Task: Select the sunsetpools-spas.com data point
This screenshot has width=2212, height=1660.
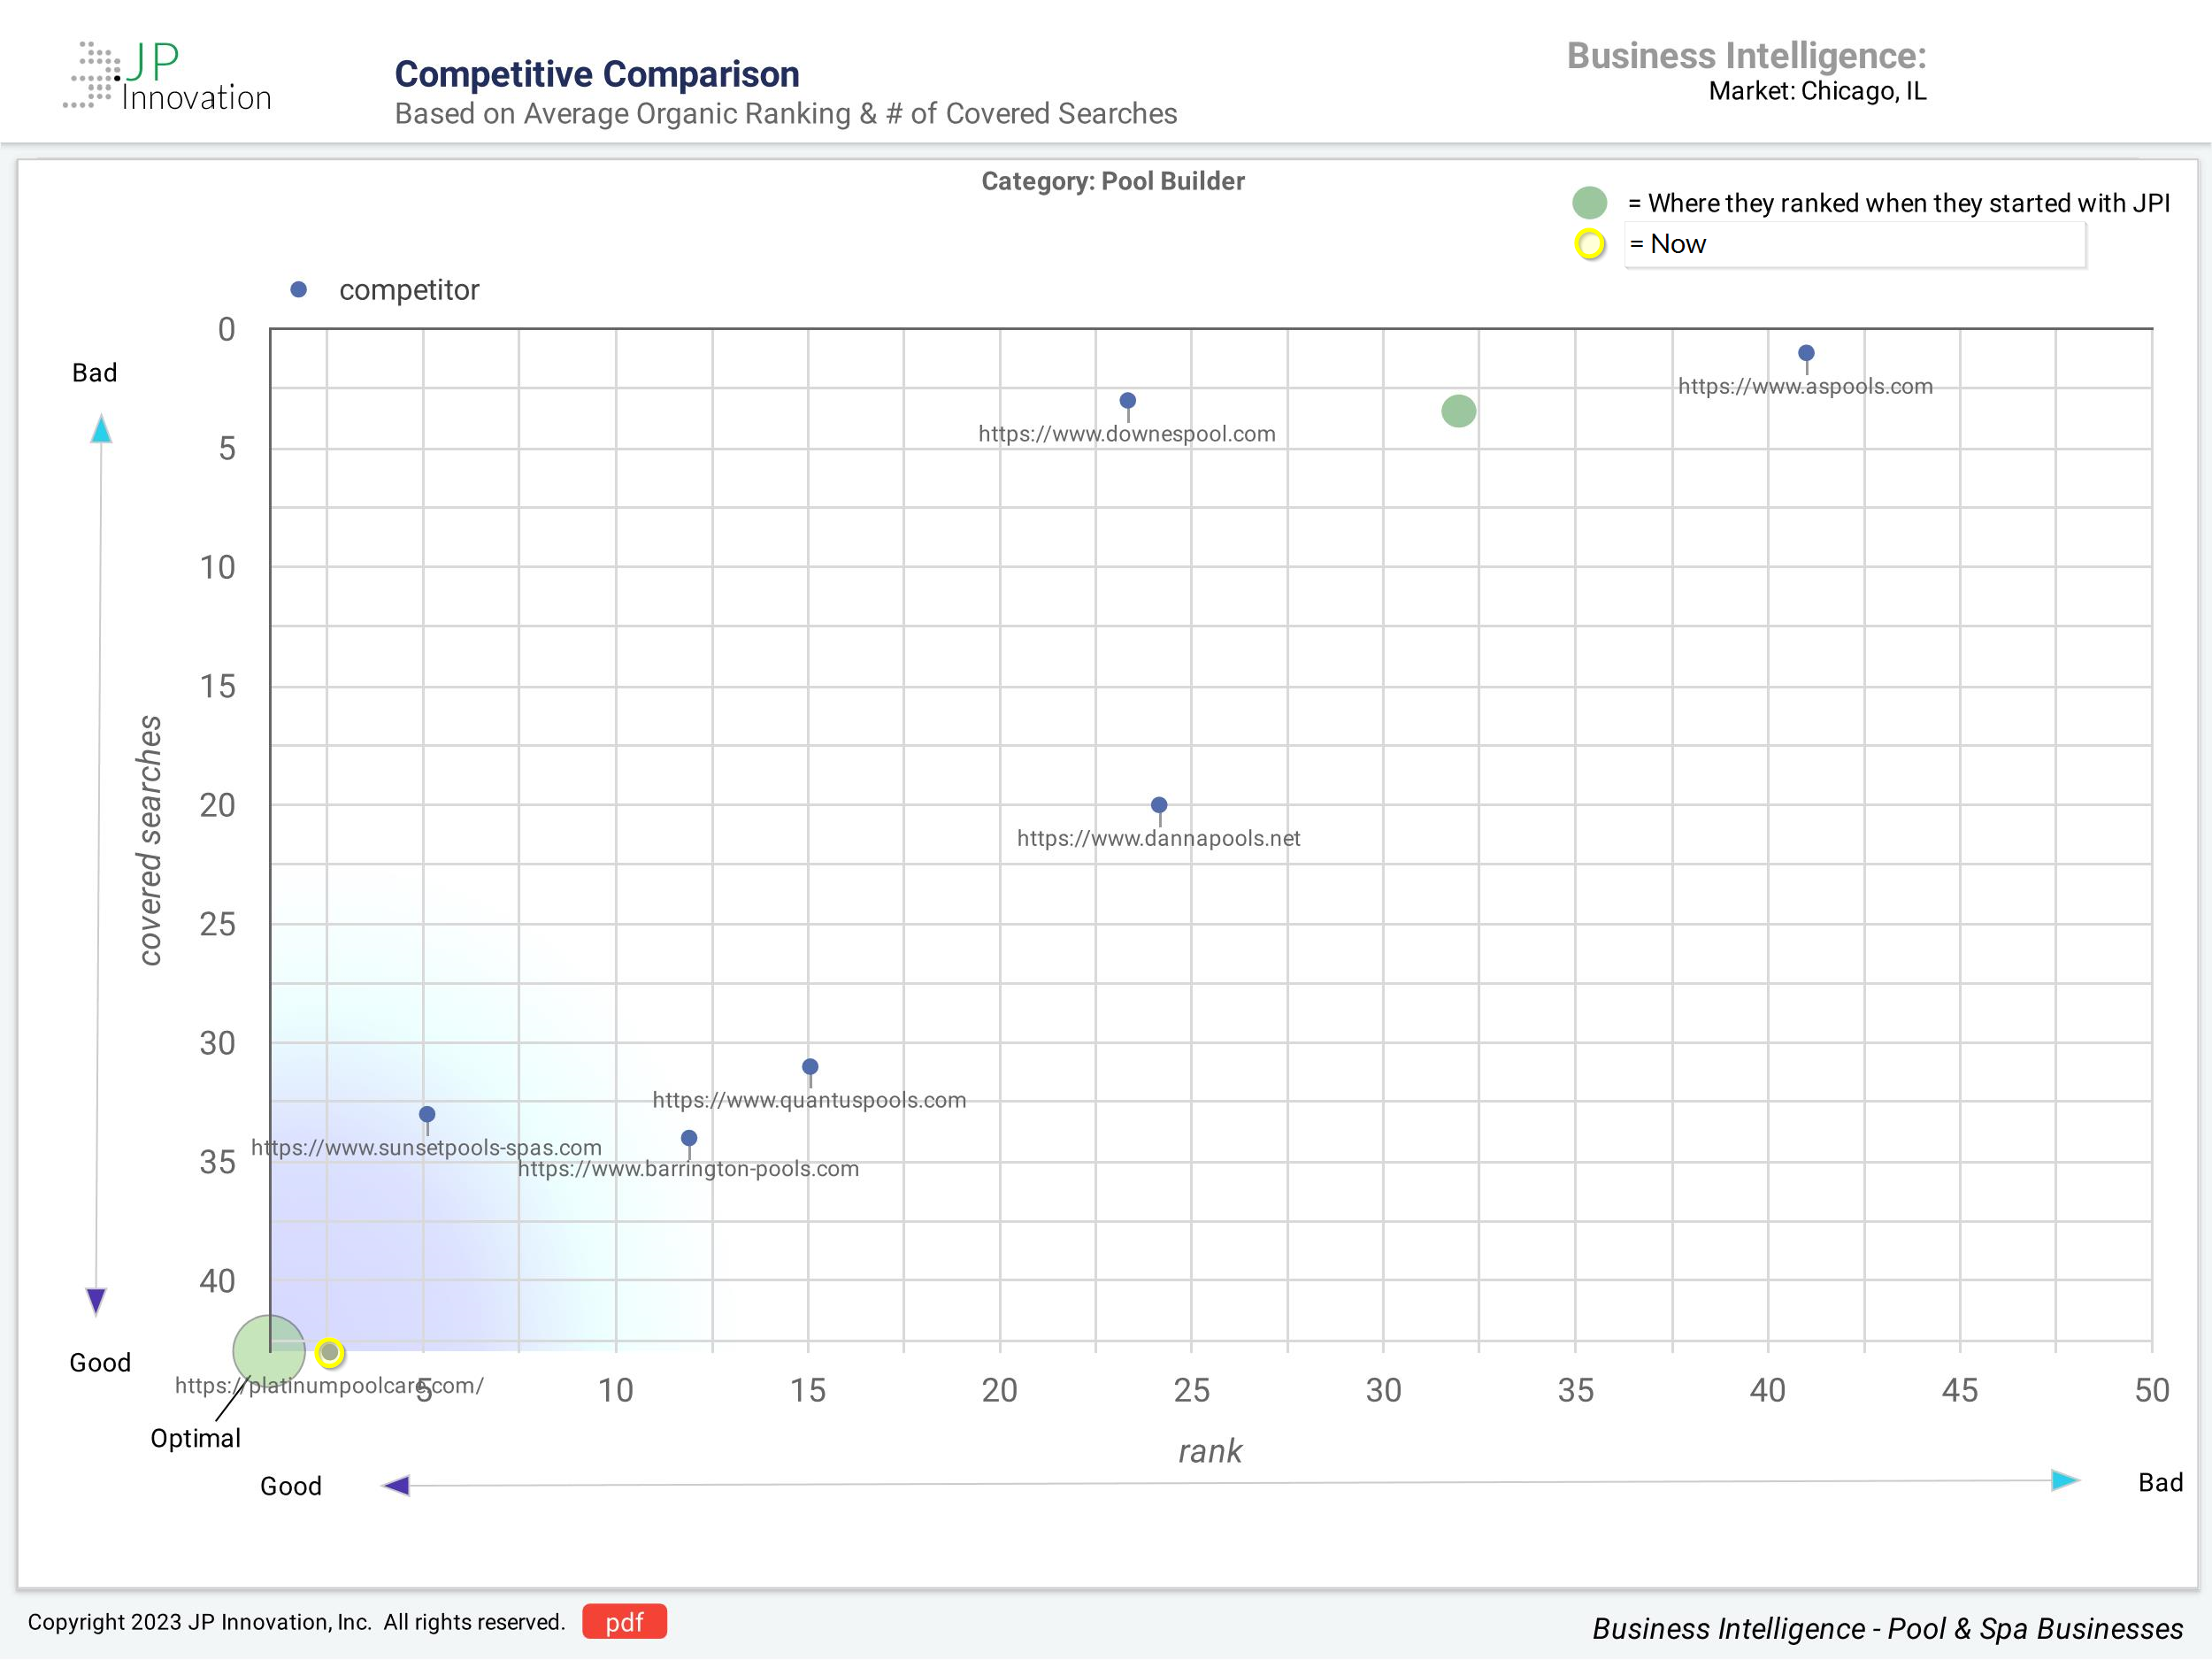Action: pos(427,1114)
